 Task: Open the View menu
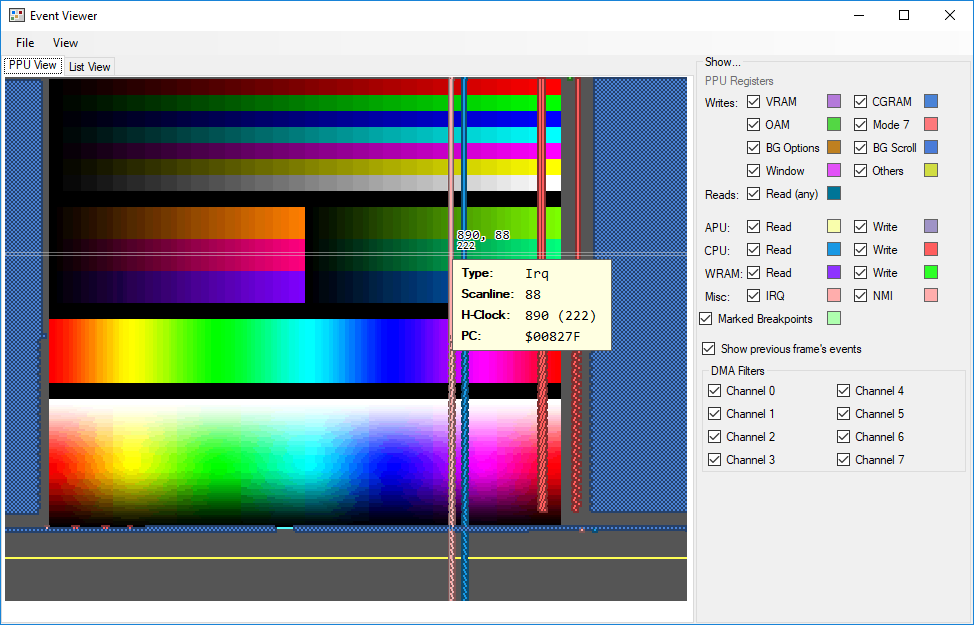65,43
